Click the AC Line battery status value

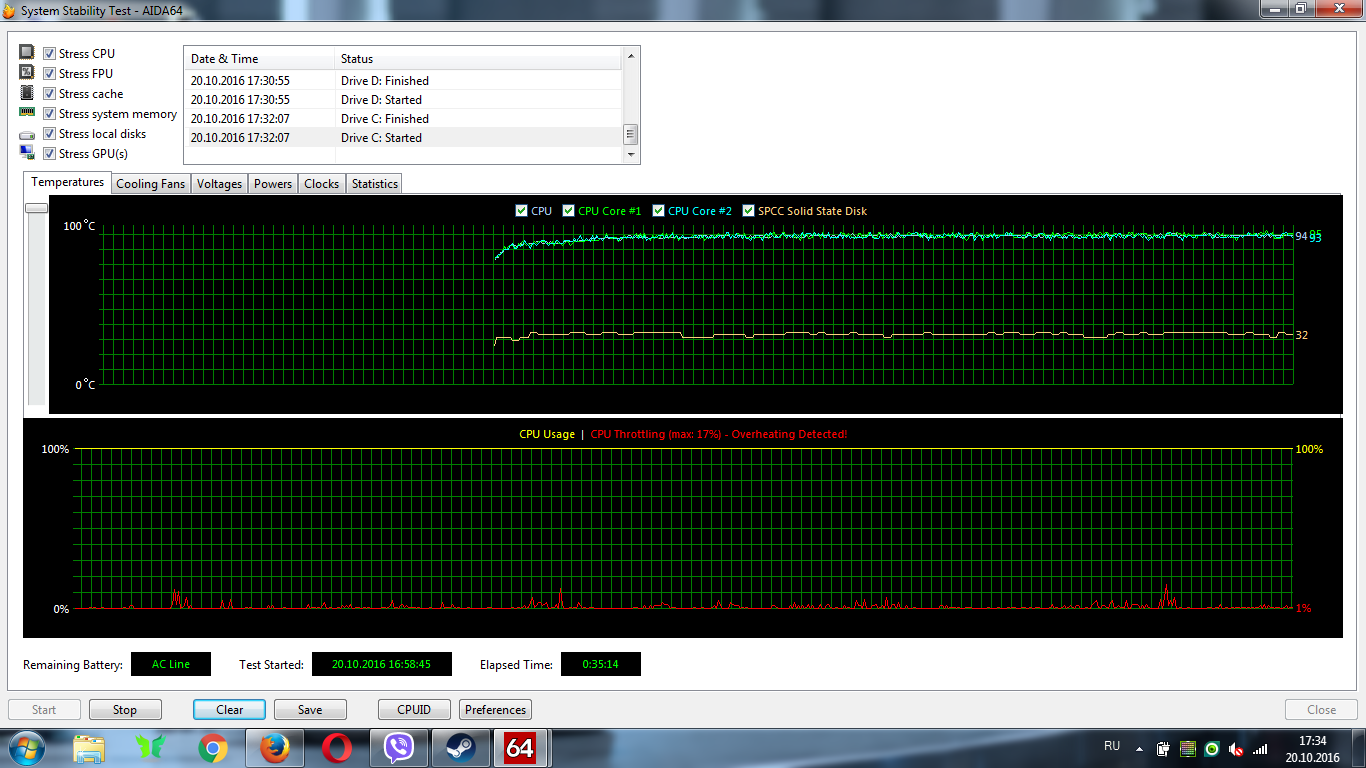tap(171, 664)
